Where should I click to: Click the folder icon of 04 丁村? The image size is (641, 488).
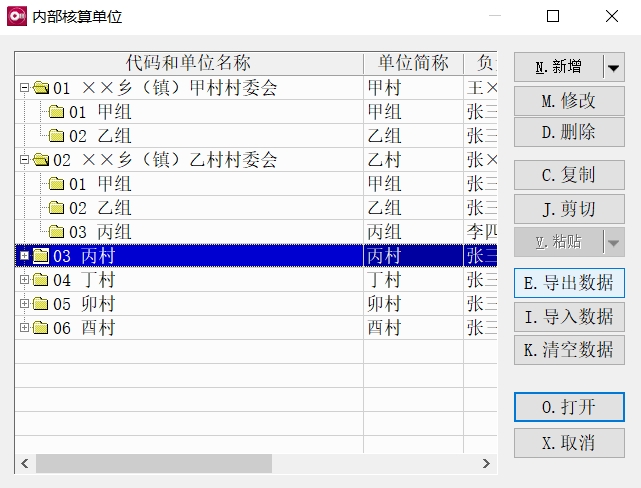tap(41, 280)
